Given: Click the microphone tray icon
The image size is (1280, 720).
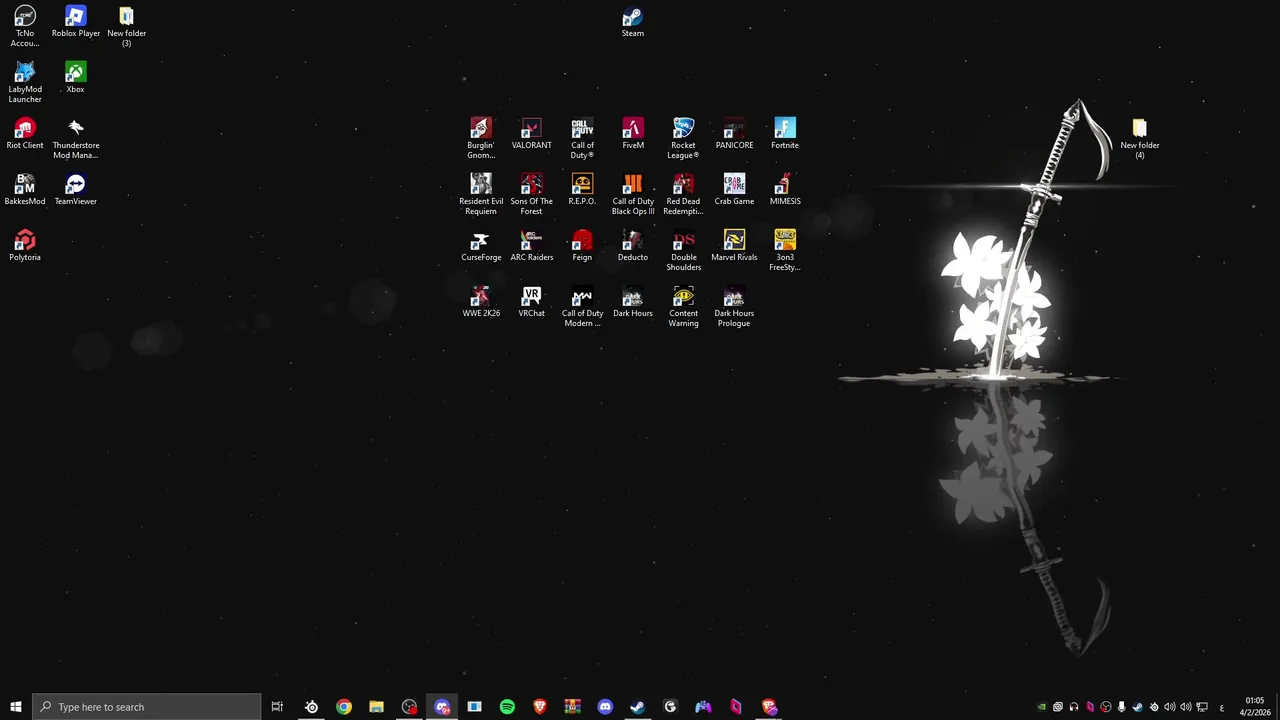Looking at the screenshot, I should coord(1122,707).
